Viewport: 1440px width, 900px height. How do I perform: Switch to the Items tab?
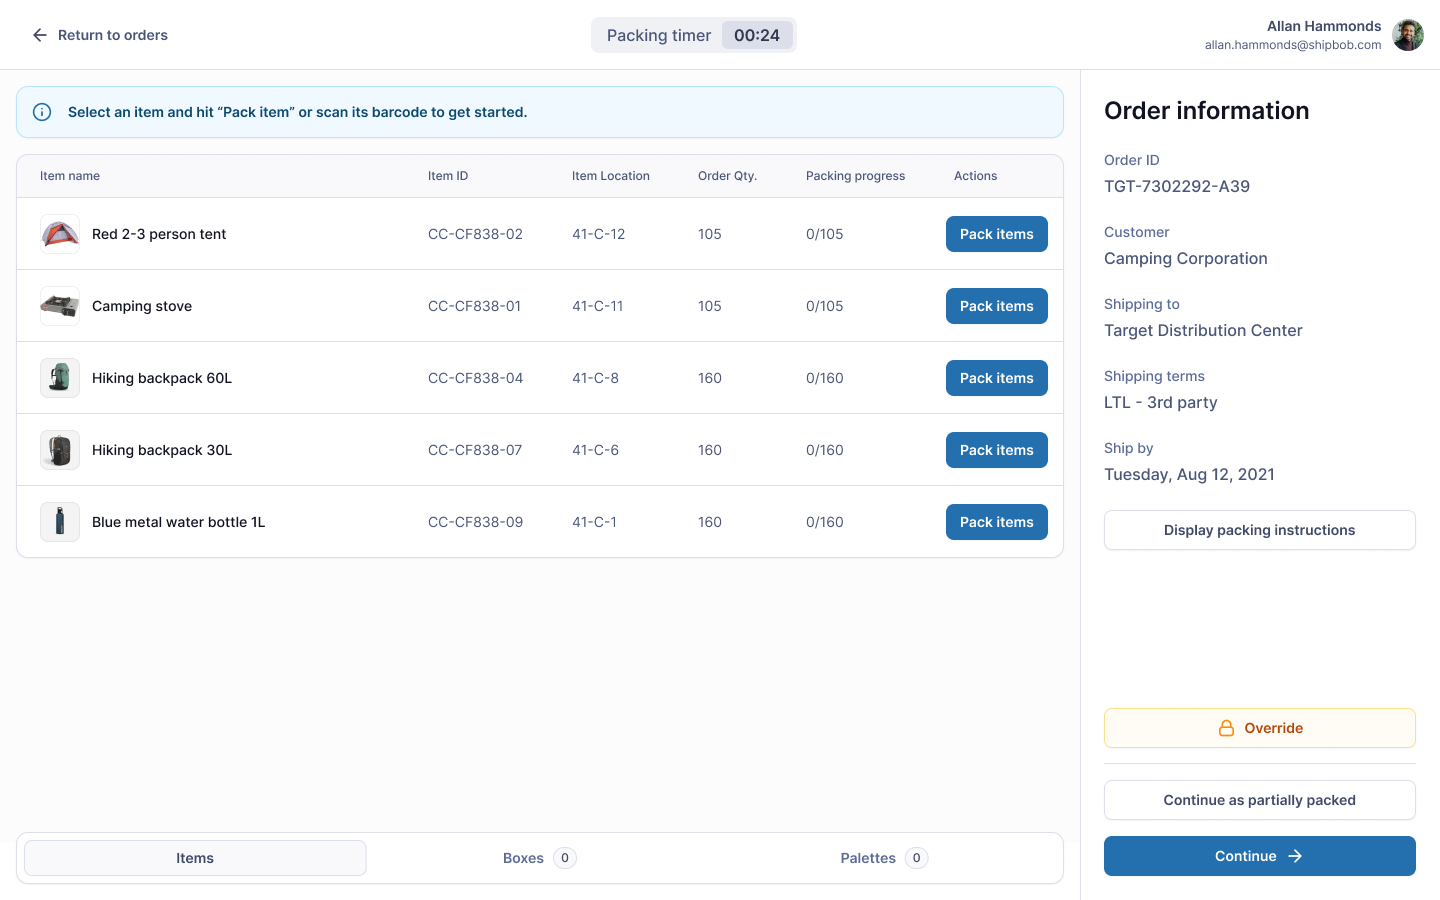point(194,857)
